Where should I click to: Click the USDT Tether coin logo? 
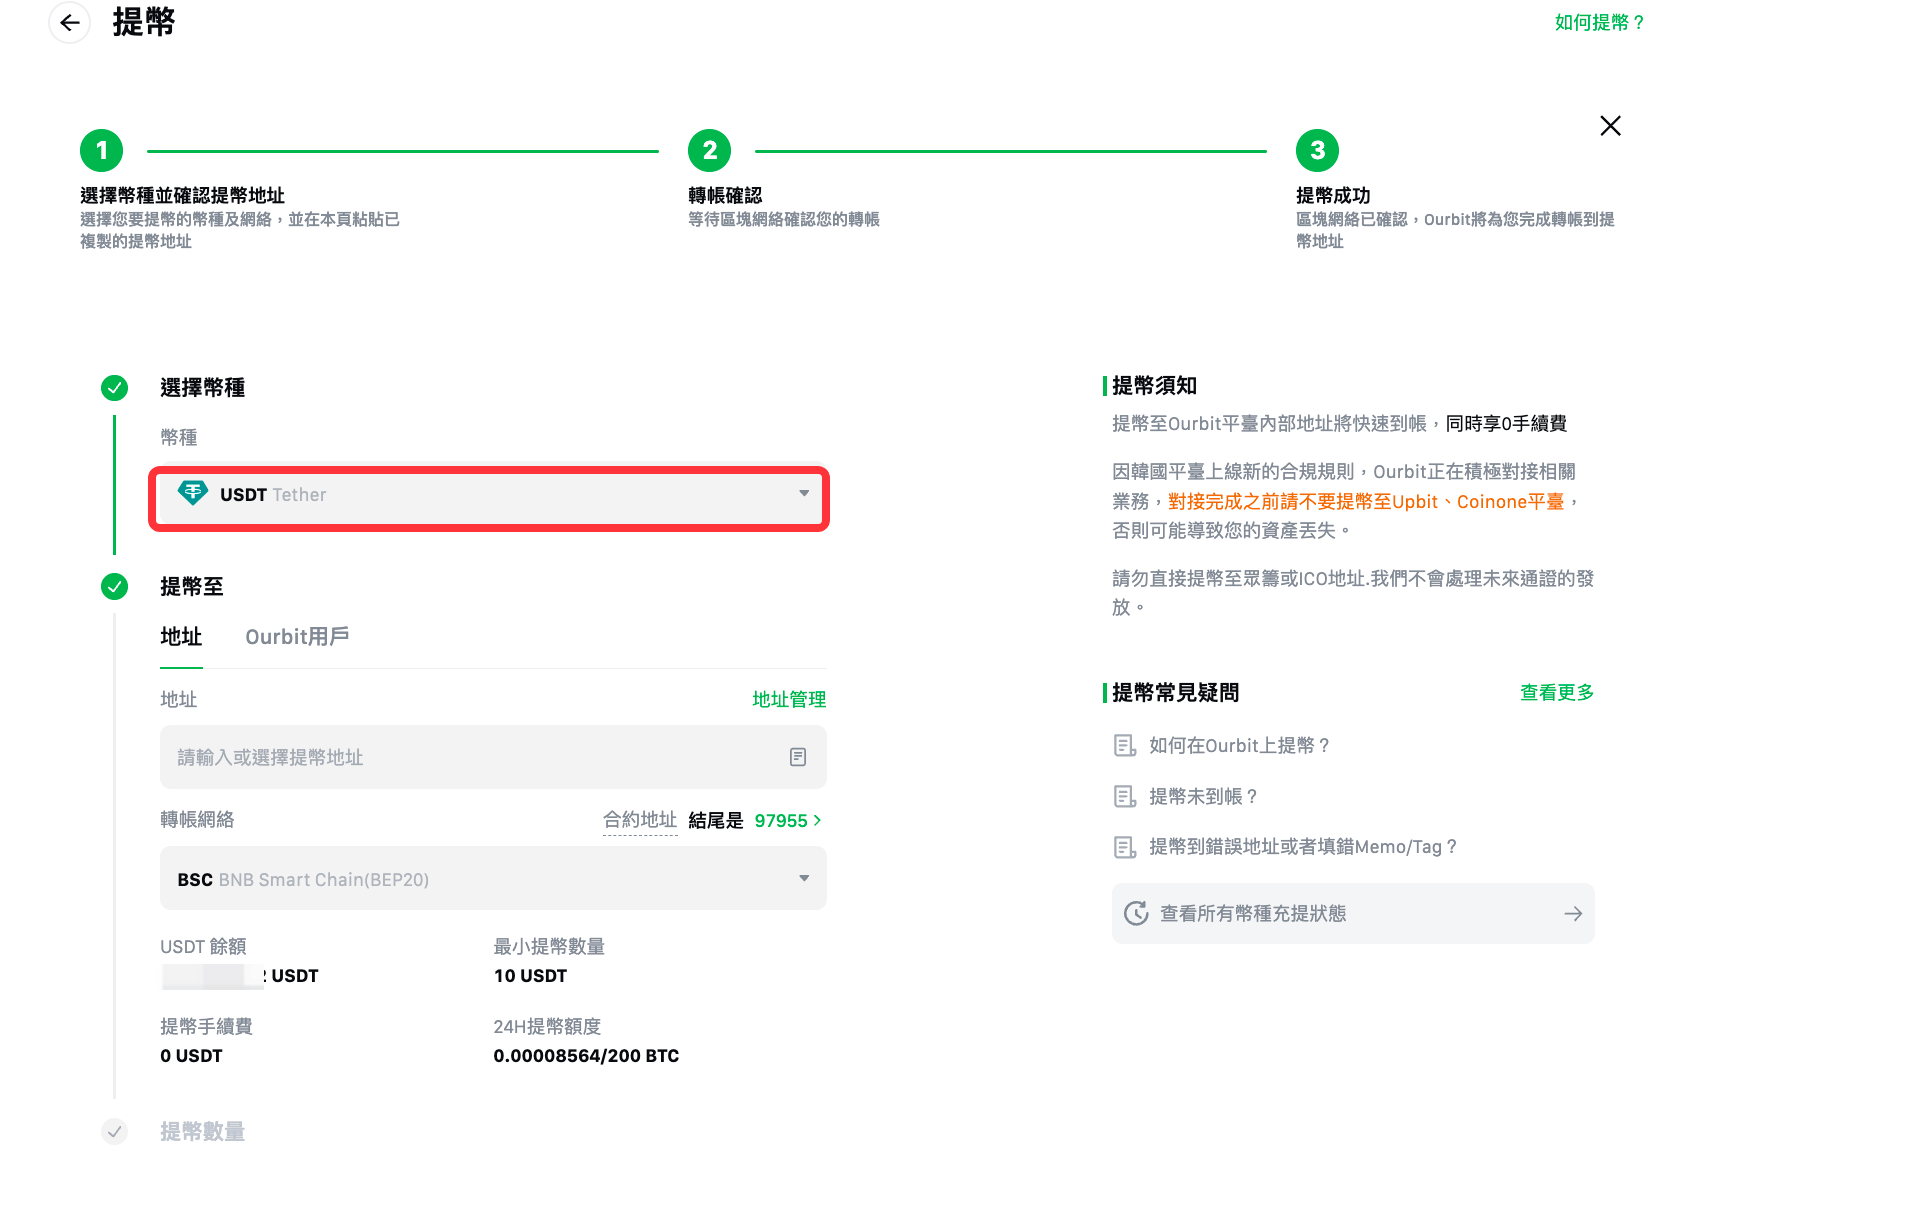(192, 493)
